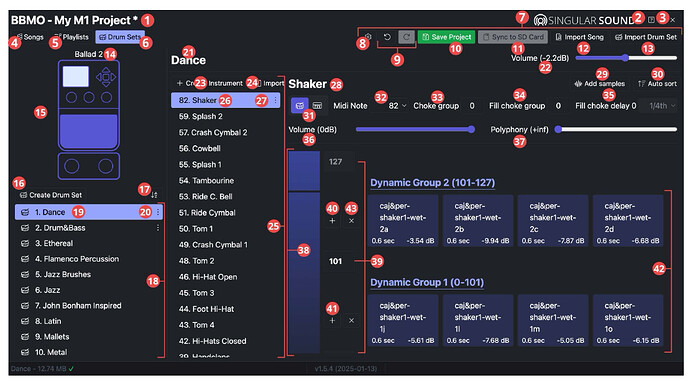The height and width of the screenshot is (380, 690).
Task: Expand Dynamic Group 2 (101-127) header
Action: click(433, 183)
